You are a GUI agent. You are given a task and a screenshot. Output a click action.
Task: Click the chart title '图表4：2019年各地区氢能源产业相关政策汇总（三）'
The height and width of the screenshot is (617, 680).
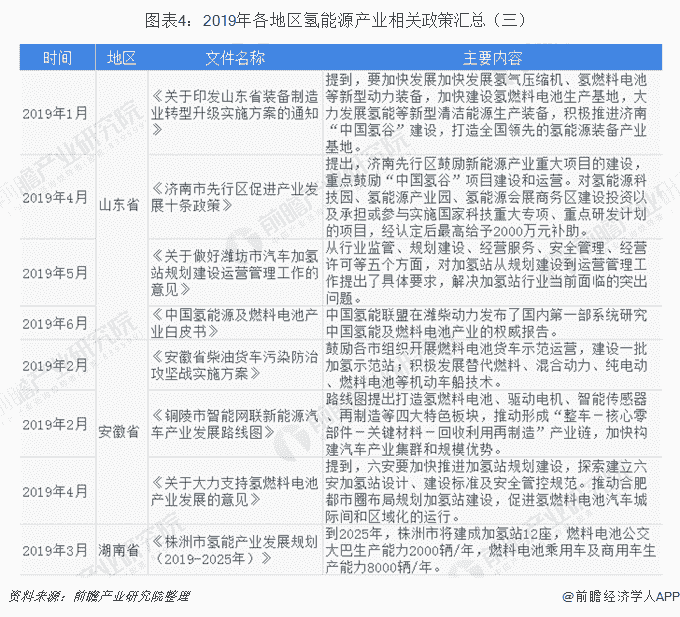335,21
